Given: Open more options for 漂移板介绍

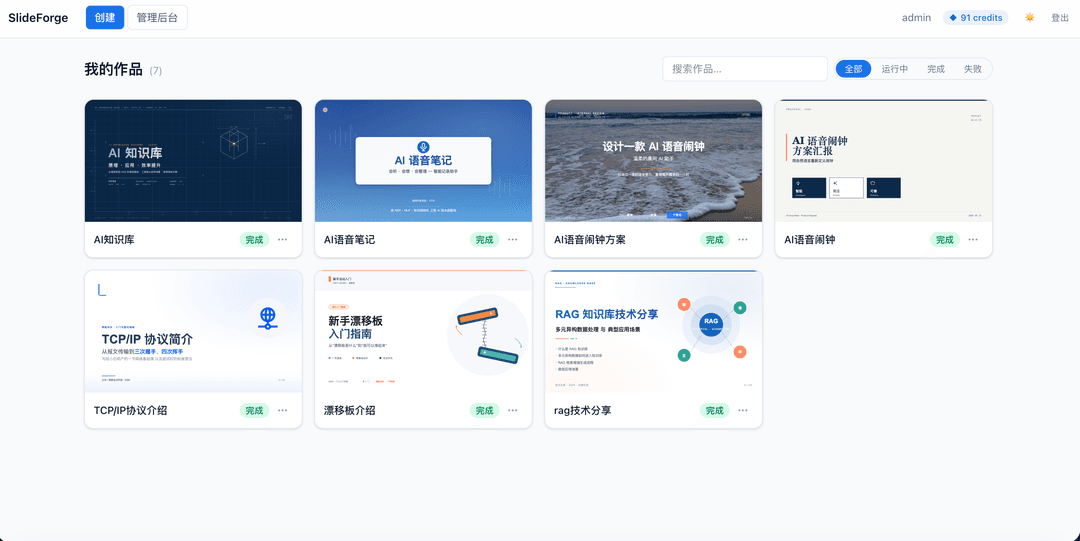Looking at the screenshot, I should coord(512,410).
